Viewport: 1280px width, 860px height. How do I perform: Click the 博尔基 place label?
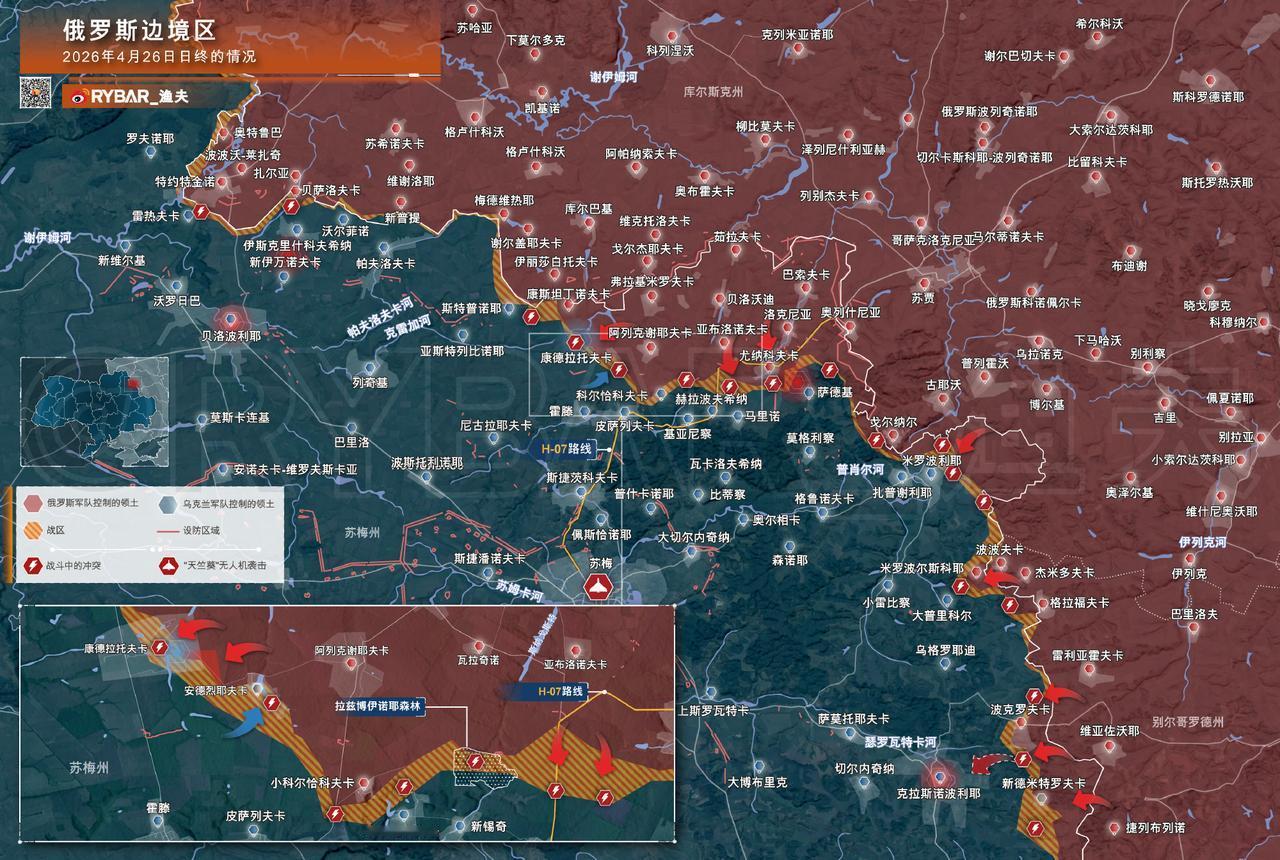point(1047,405)
